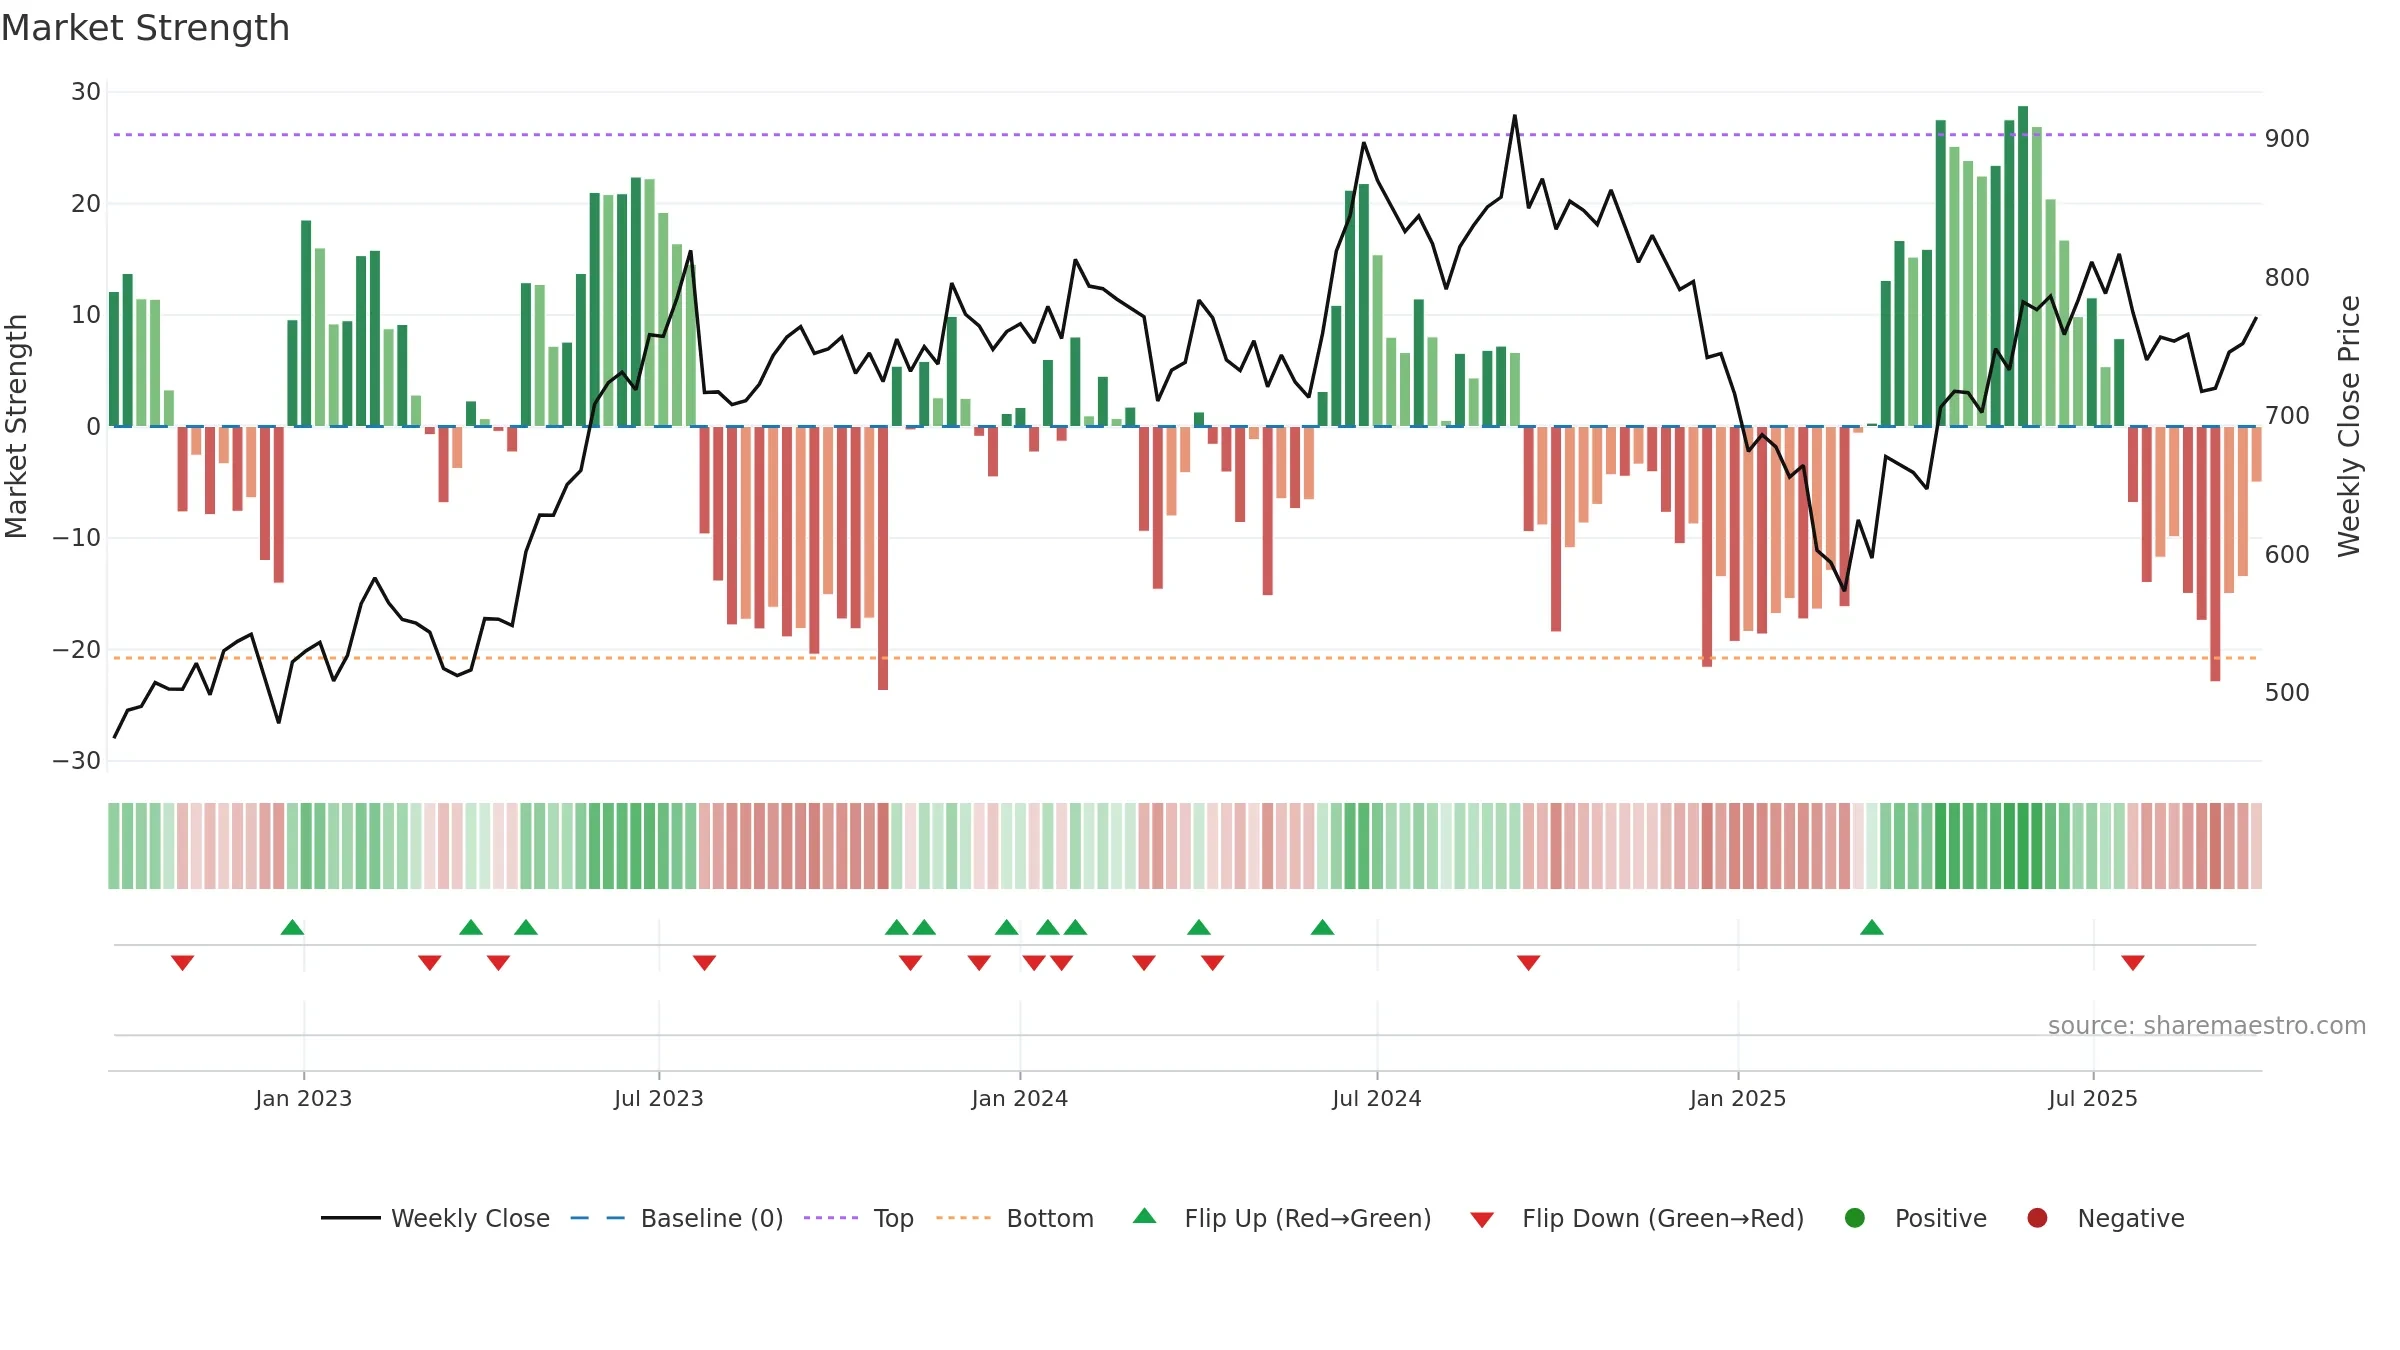
Task: Click the Jul 2023 axis label
Action: (659, 1098)
